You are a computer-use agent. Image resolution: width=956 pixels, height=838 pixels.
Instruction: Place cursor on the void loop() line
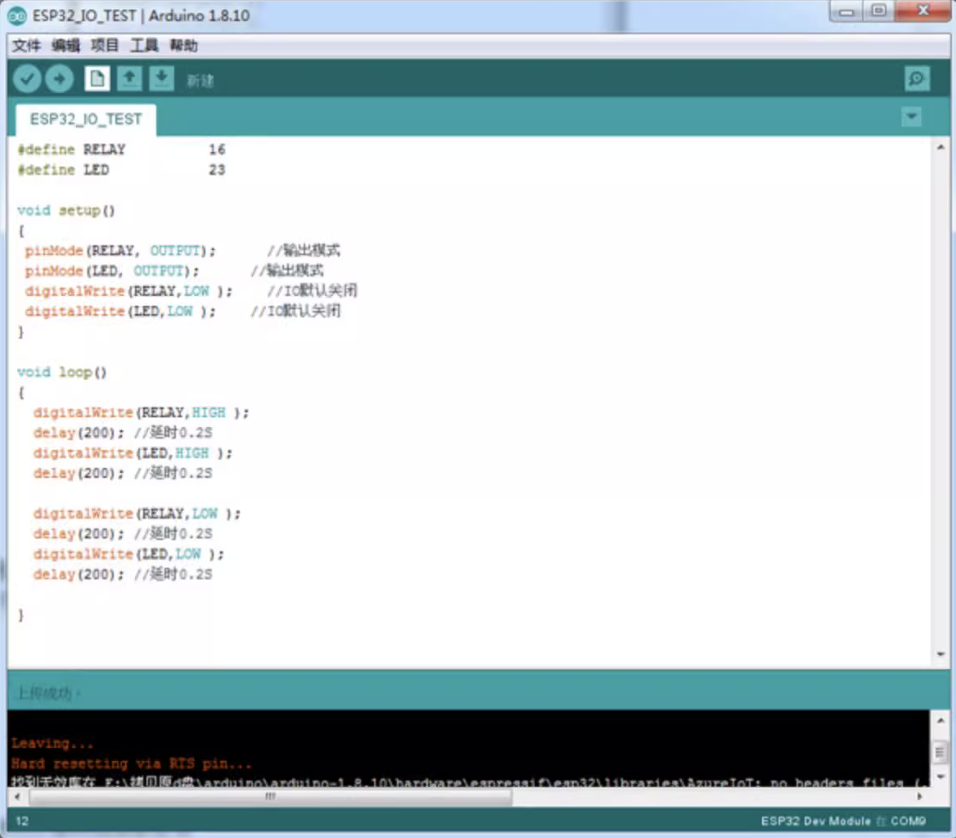pos(62,372)
